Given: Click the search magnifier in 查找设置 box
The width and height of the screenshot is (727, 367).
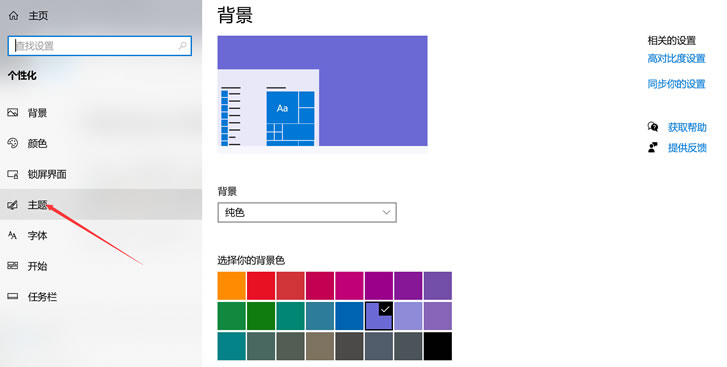Looking at the screenshot, I should coord(182,46).
